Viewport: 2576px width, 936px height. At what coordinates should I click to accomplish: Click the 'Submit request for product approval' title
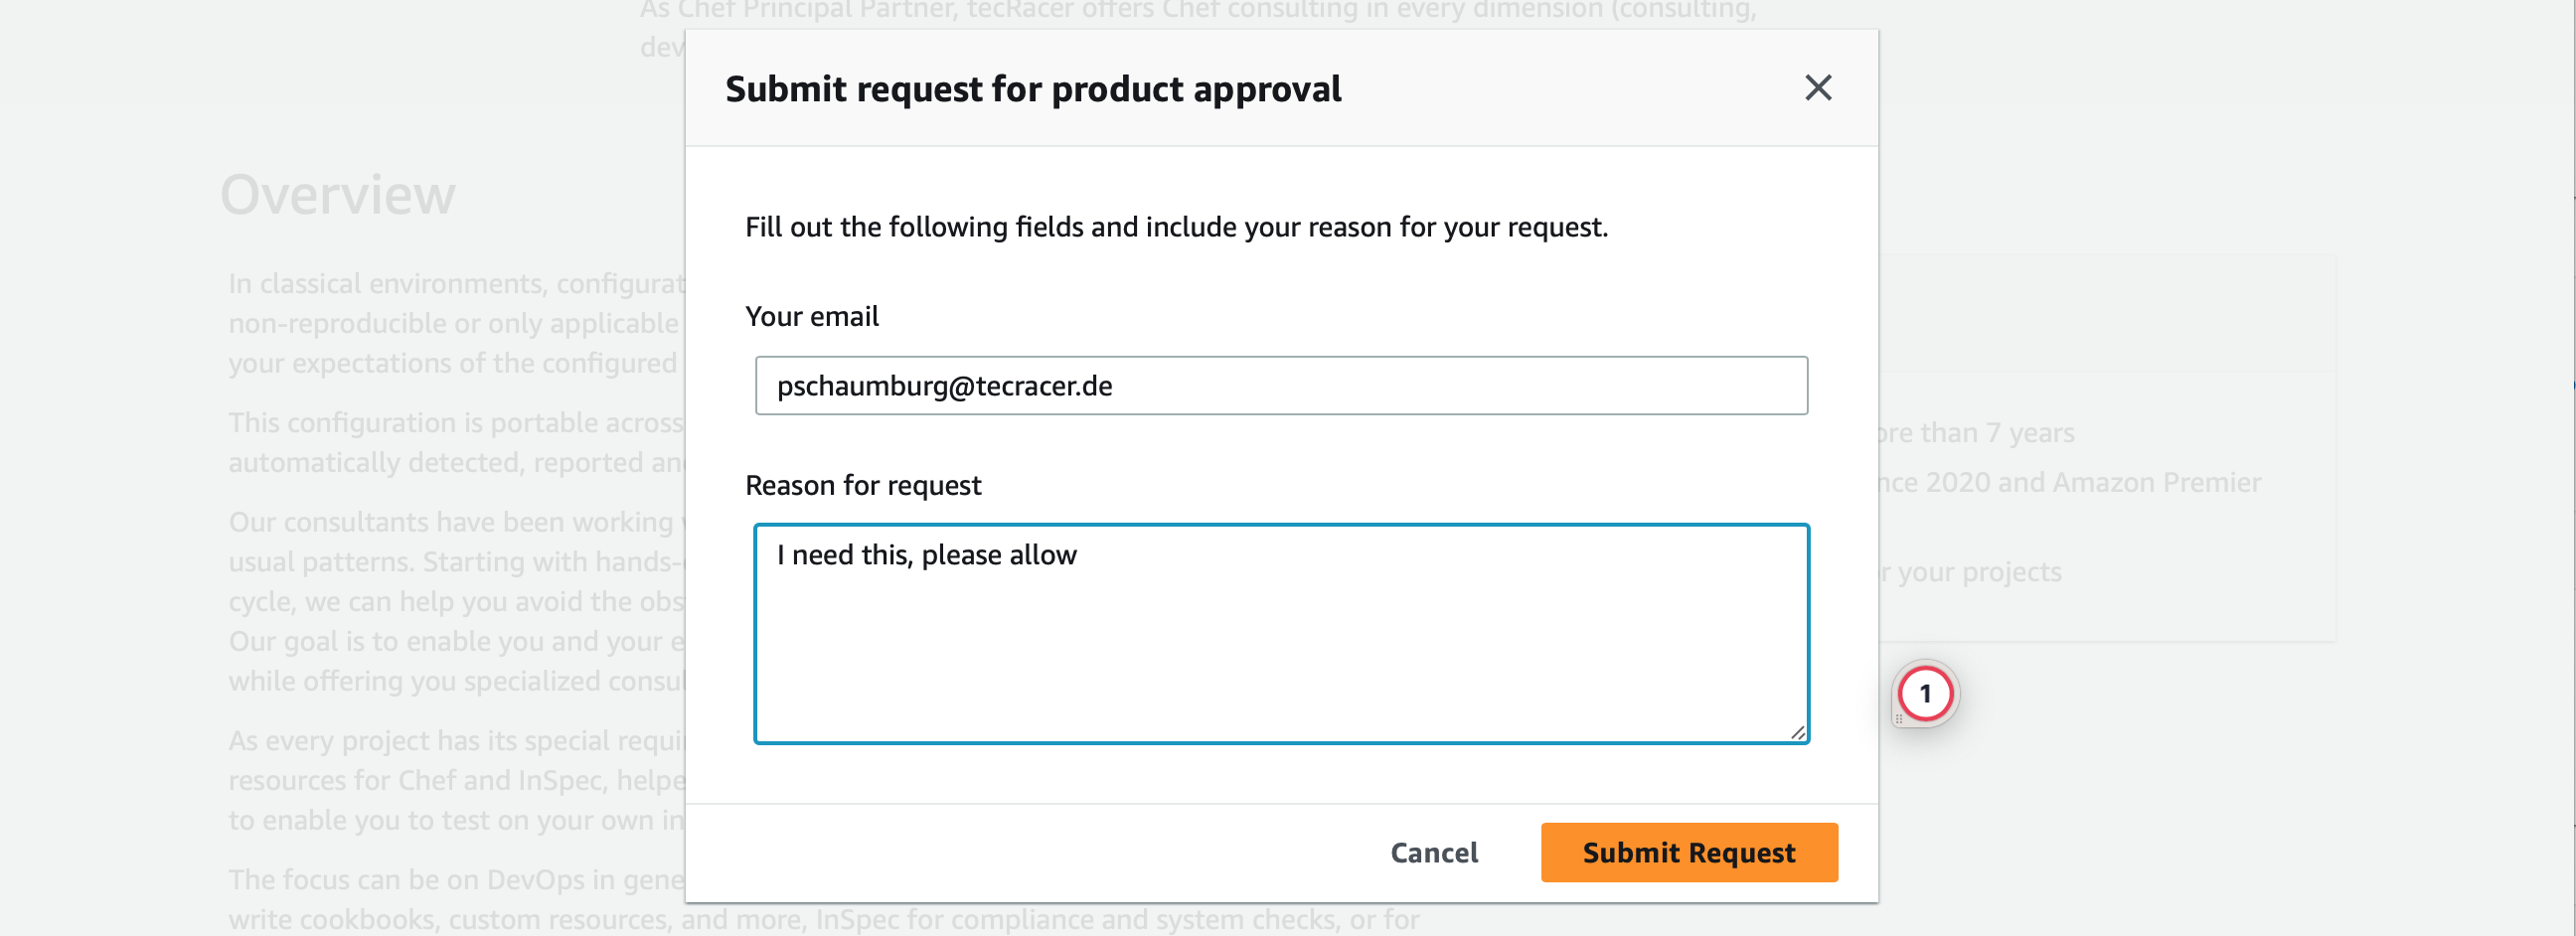tap(1033, 89)
